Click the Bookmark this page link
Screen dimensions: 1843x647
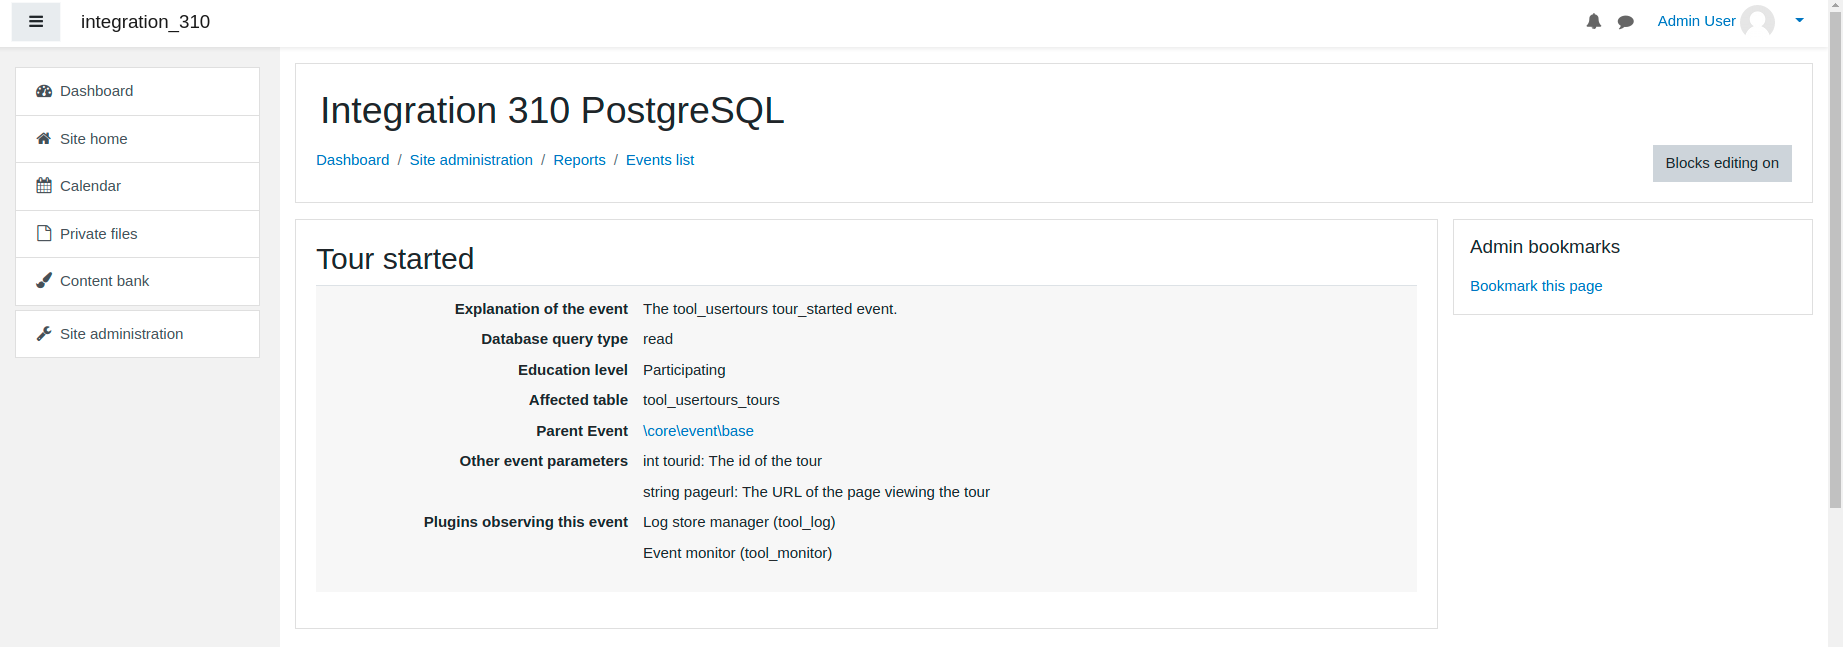(x=1536, y=286)
